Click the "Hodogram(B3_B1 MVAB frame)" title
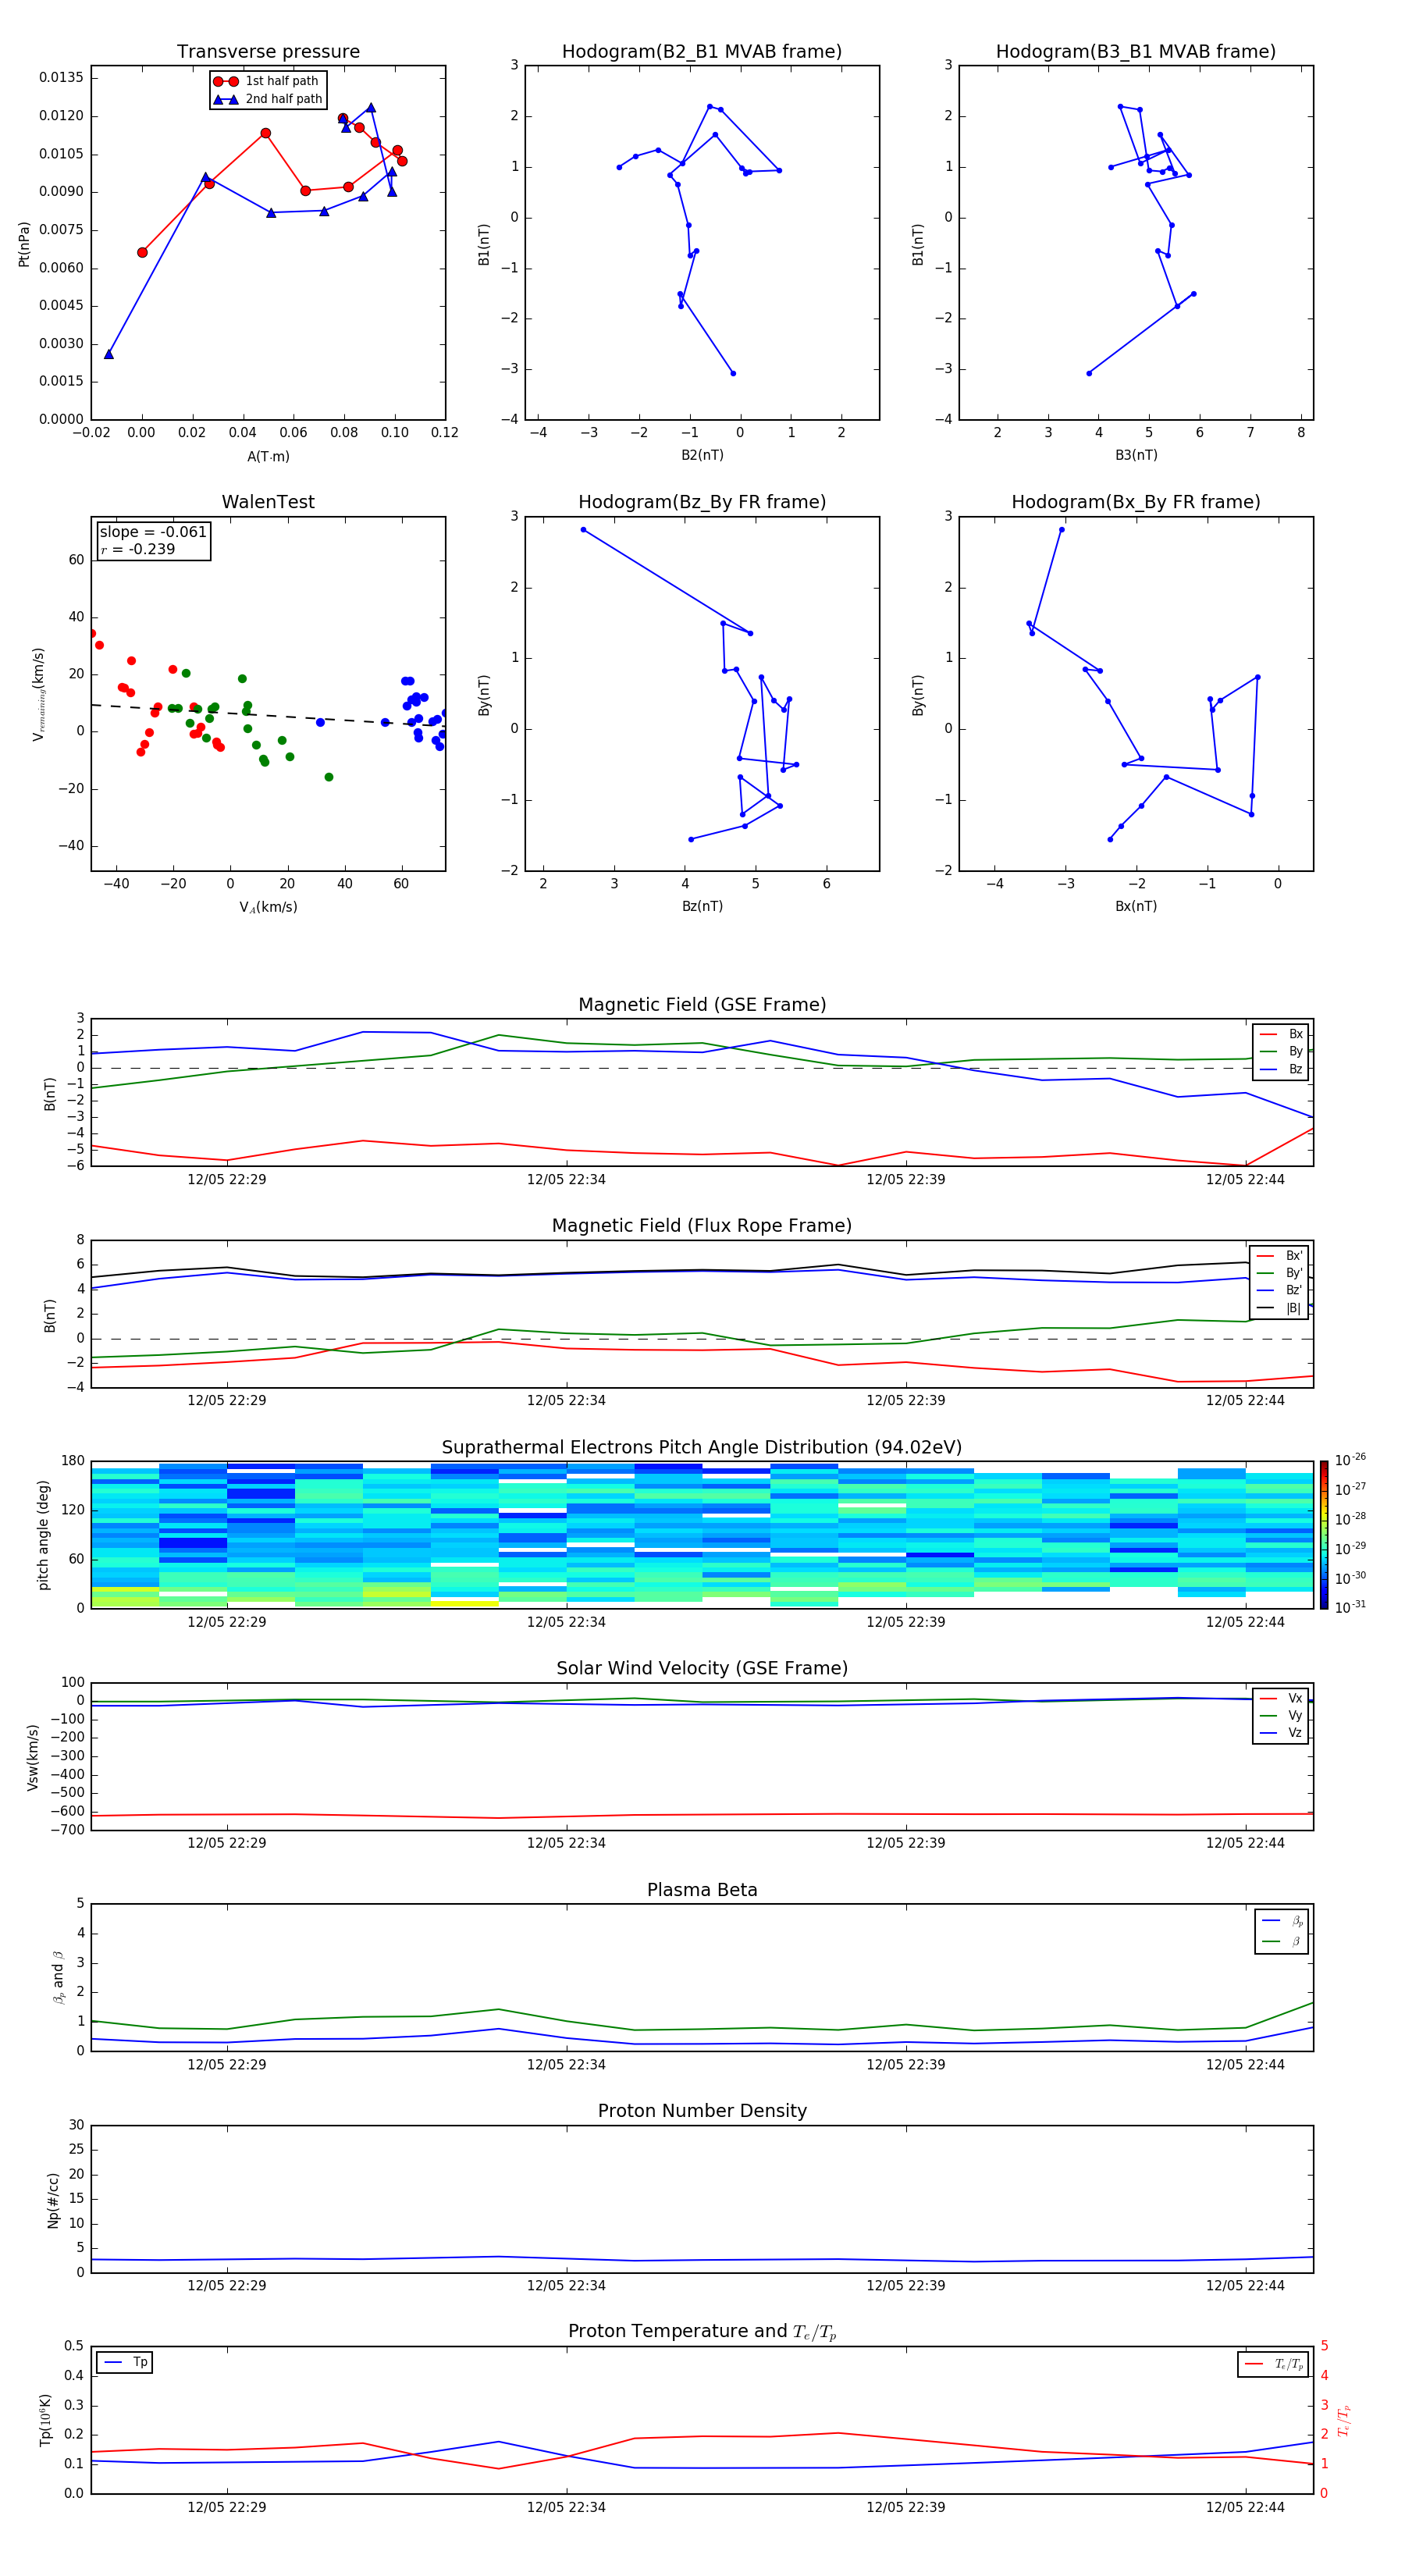The width and height of the screenshot is (1405, 2576). [x=1136, y=52]
